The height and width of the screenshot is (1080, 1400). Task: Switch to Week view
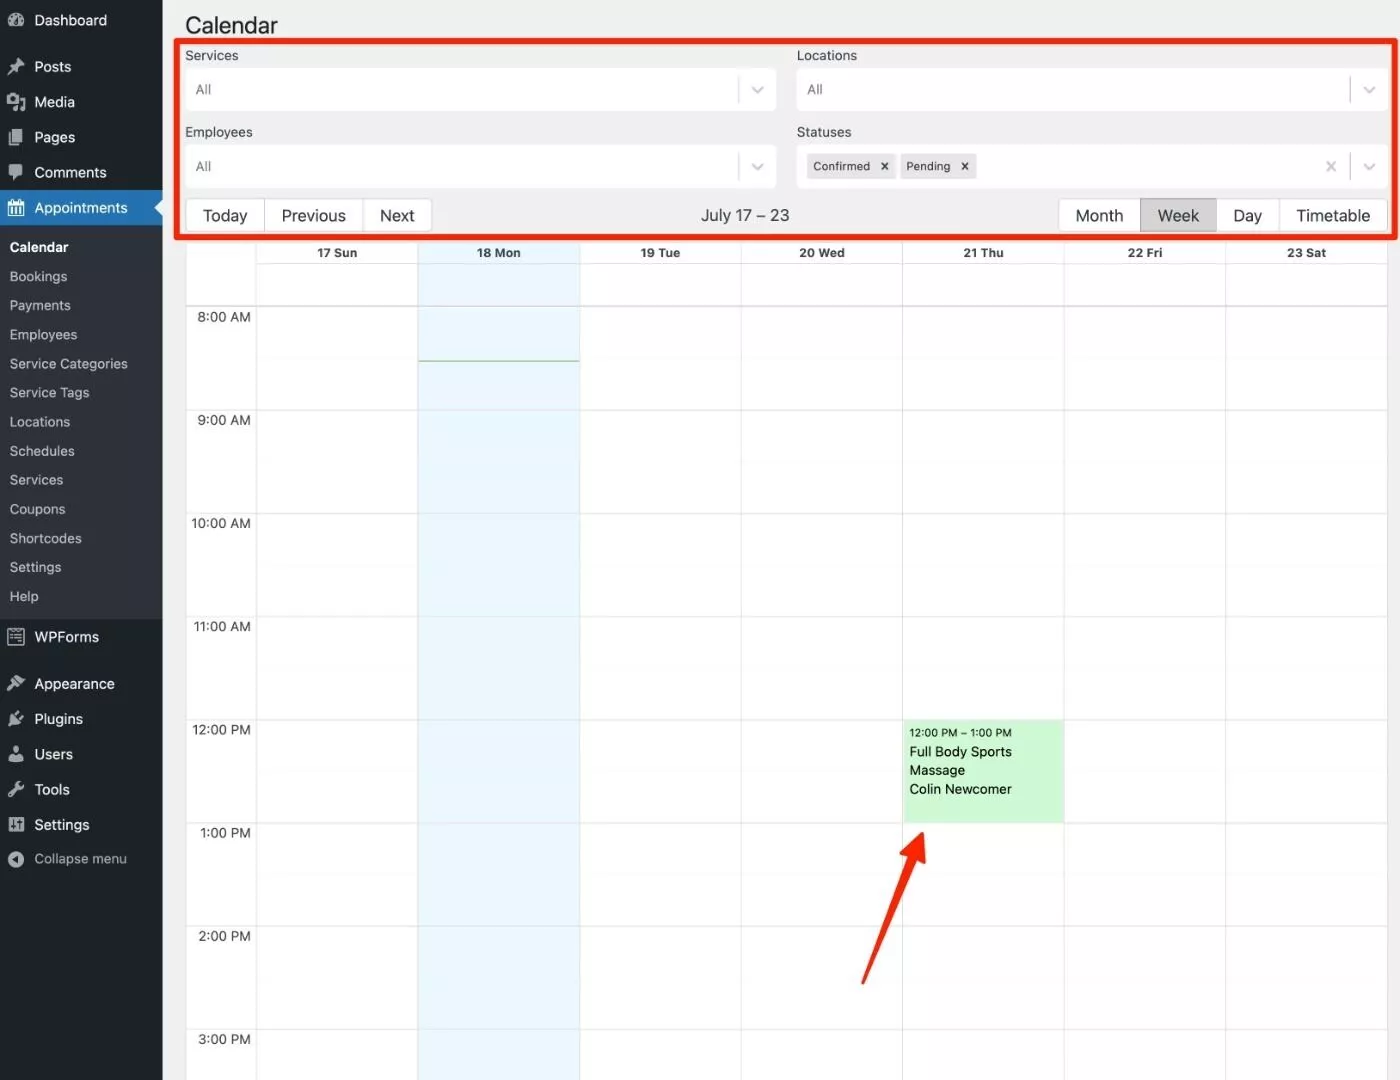pos(1178,216)
